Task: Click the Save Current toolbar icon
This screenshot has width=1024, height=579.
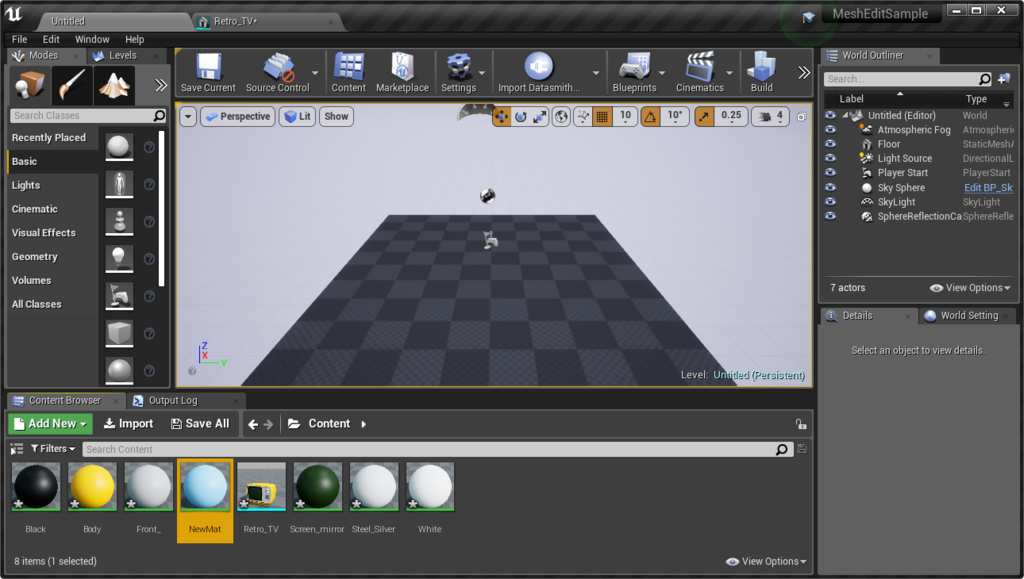Action: pos(208,68)
